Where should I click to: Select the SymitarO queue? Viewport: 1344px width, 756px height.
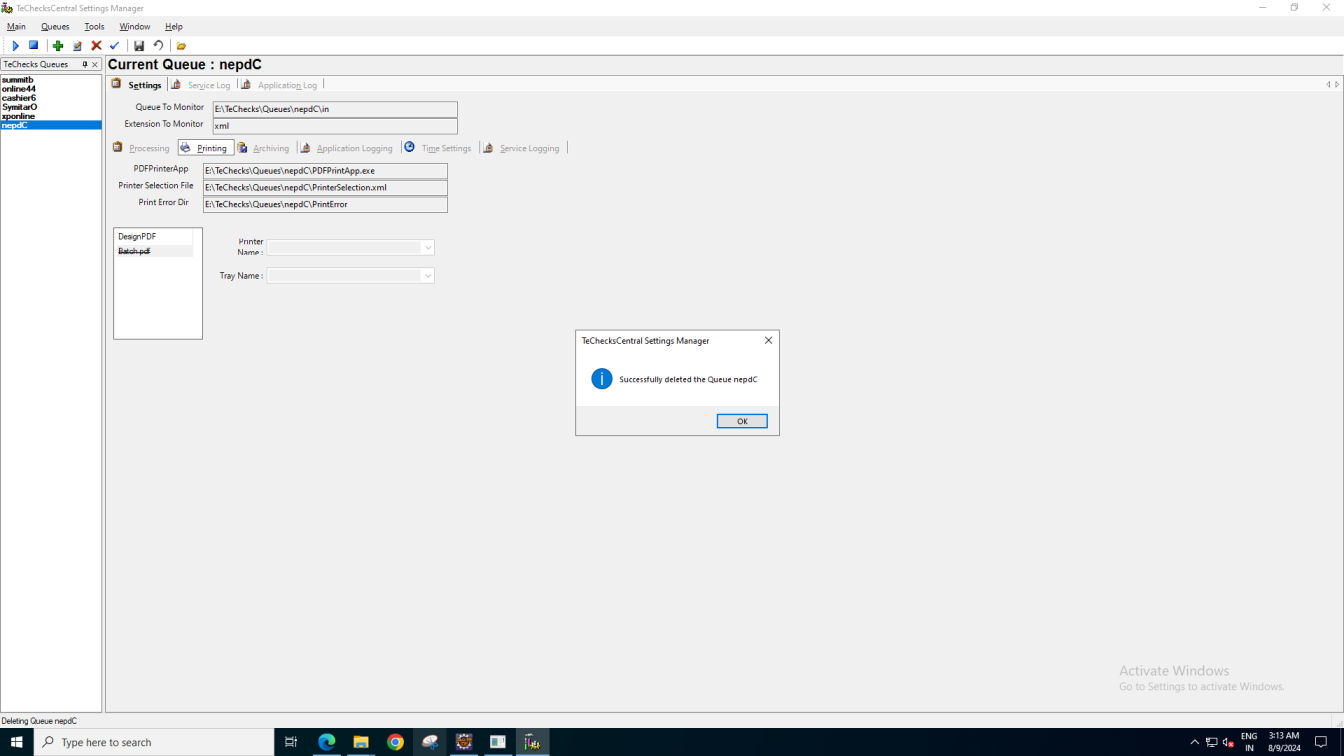tap(20, 107)
